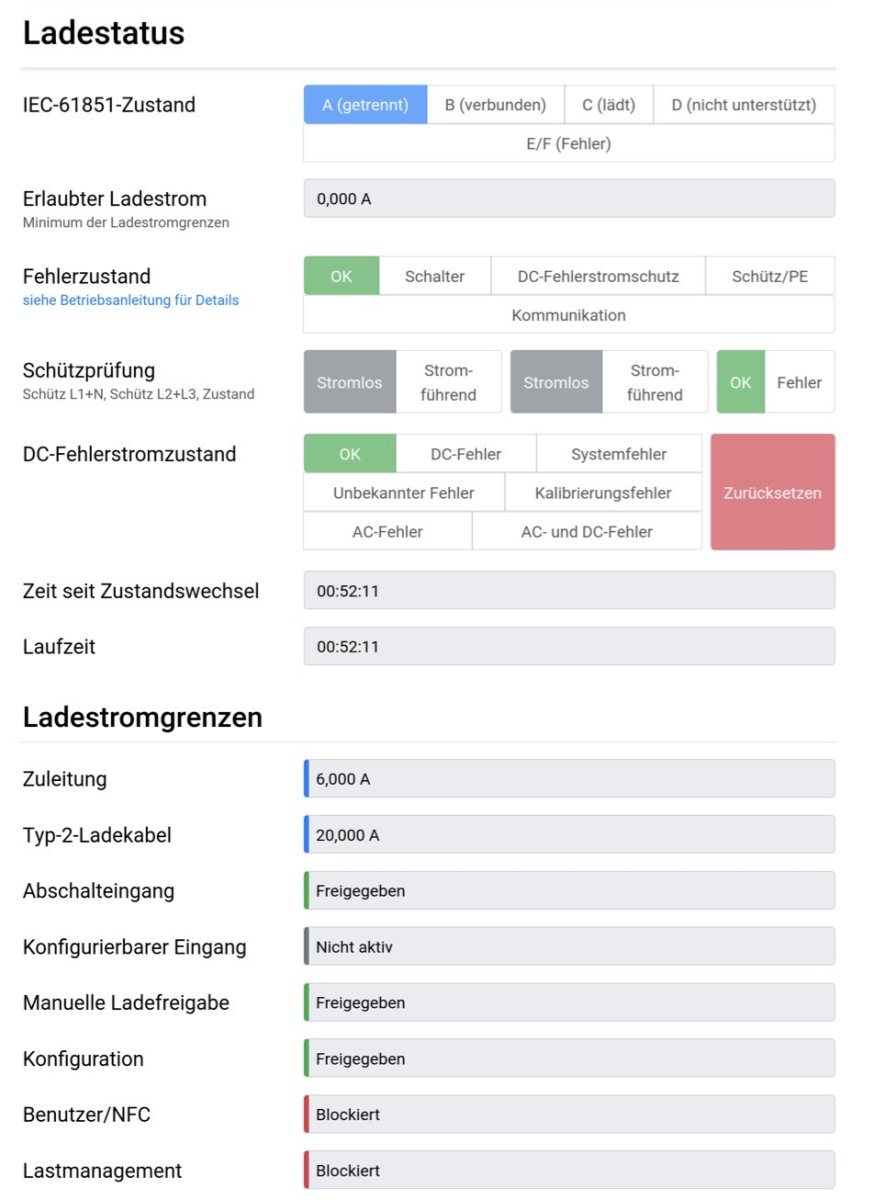This screenshot has width=886, height=1200.
Task: Click the Lastmanagement Blockiert field
Action: click(x=568, y=1171)
